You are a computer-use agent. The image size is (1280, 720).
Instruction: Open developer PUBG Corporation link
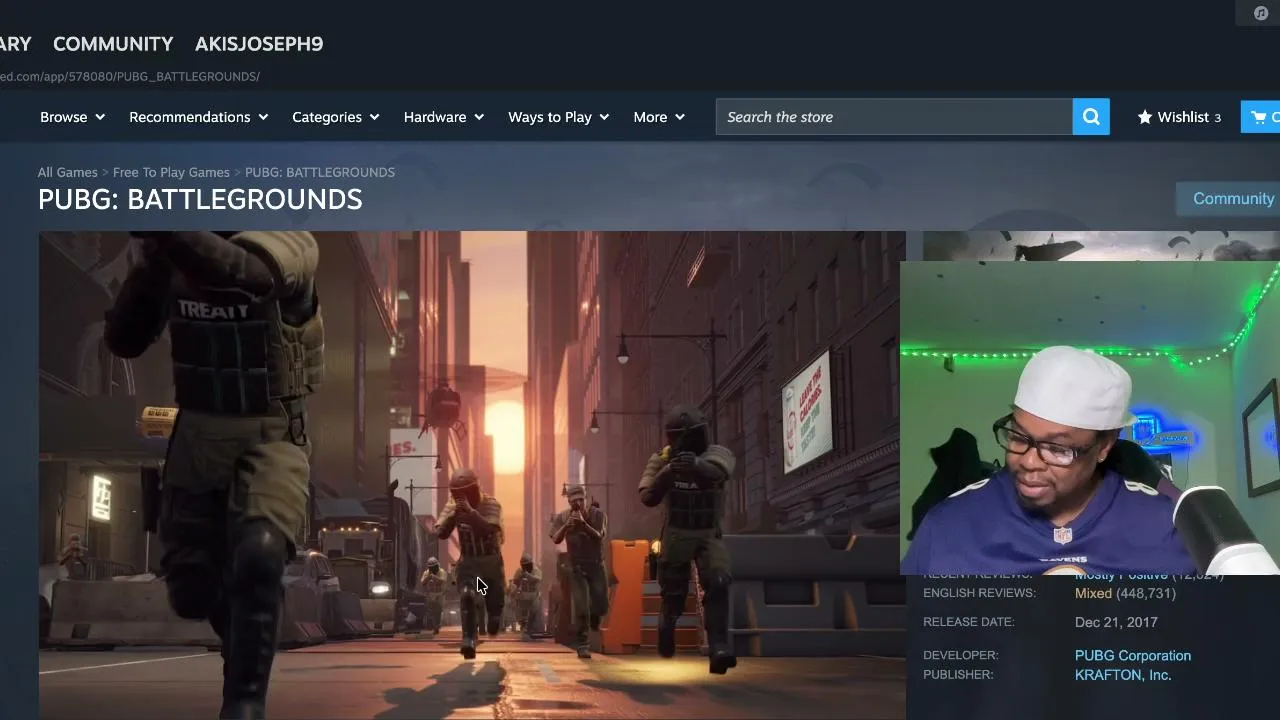tap(1133, 655)
